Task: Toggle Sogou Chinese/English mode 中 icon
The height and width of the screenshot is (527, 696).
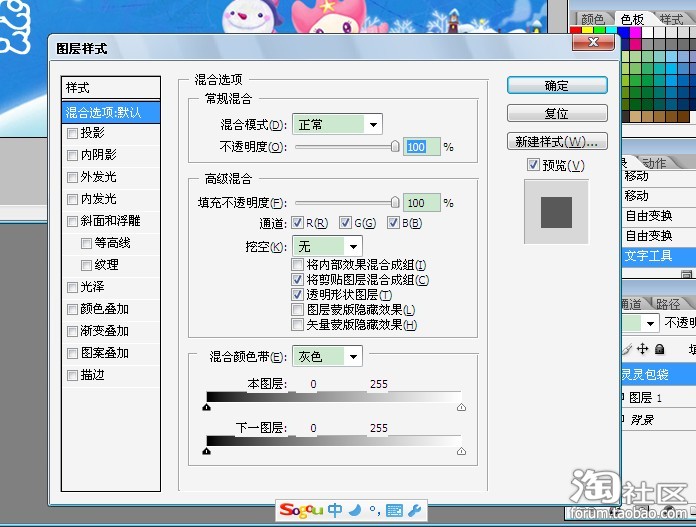Action: (335, 510)
